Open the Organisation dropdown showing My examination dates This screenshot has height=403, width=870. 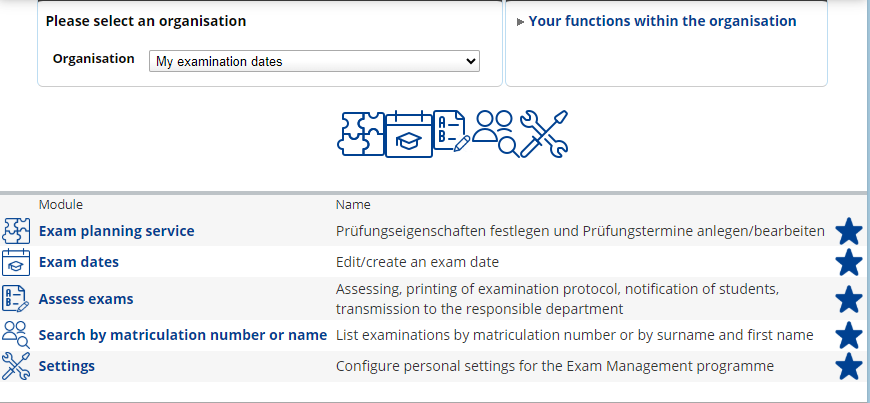point(314,61)
